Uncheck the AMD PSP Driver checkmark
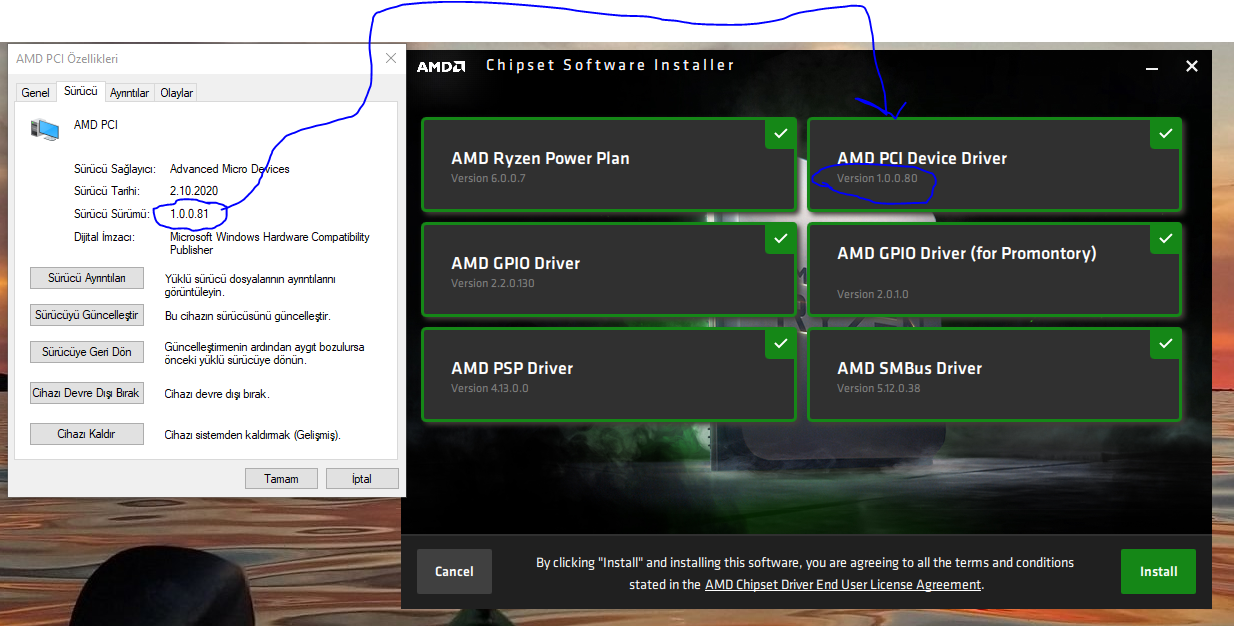Screen dimensions: 1234x626 [x=780, y=344]
